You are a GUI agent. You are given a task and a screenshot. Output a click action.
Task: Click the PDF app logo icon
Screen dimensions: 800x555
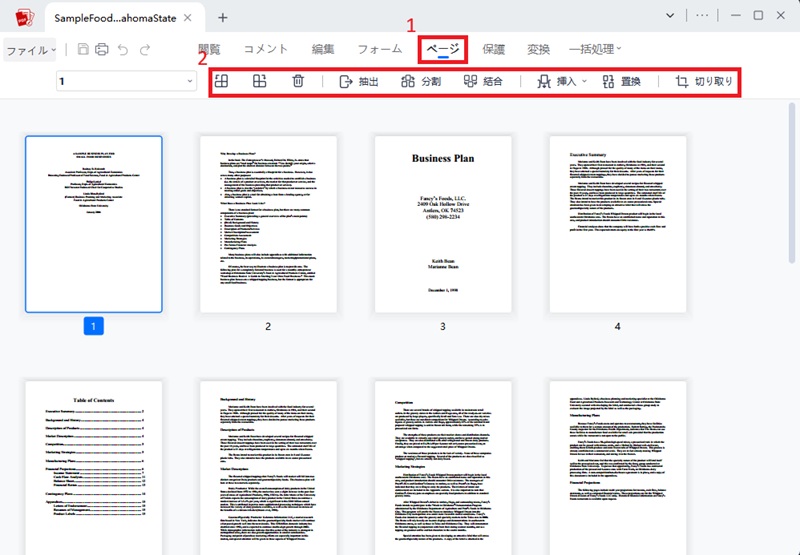[24, 17]
